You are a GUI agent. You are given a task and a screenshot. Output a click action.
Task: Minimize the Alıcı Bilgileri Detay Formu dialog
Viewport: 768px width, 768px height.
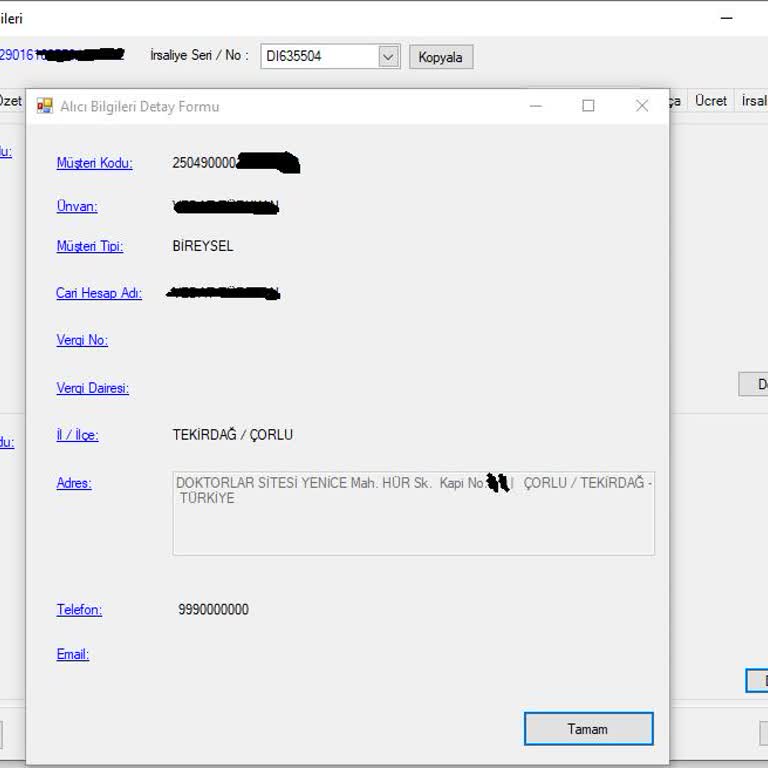coord(536,106)
